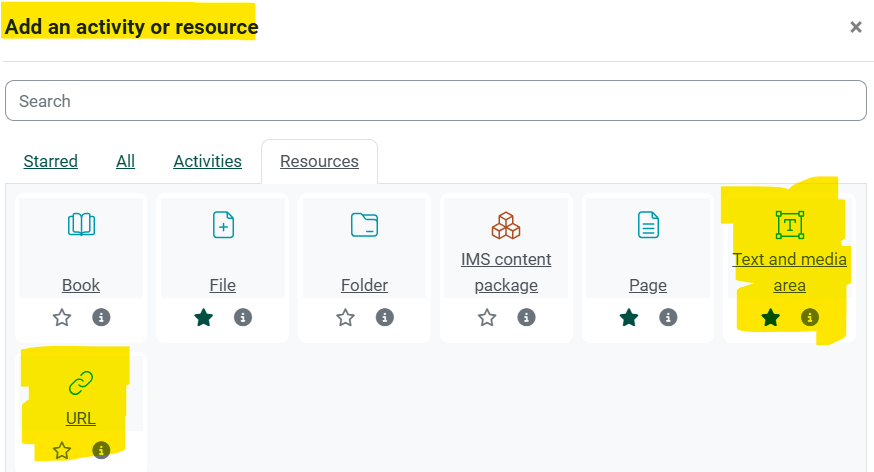Image resolution: width=874 pixels, height=472 pixels.
Task: Select the Resources tab
Action: click(319, 161)
